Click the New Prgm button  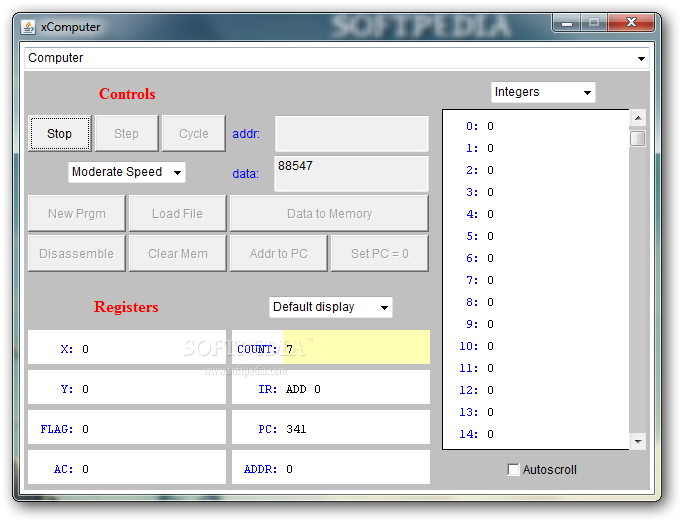click(x=77, y=214)
